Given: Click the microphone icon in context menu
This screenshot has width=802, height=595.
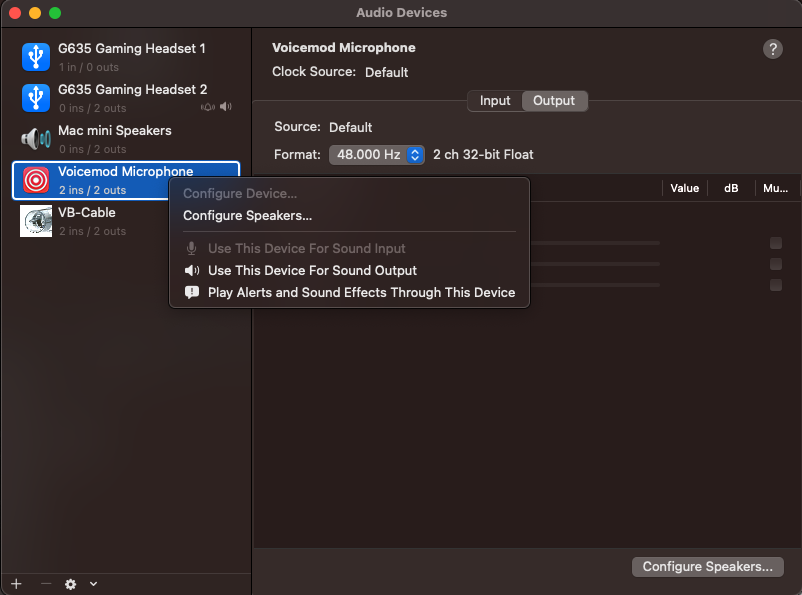Looking at the screenshot, I should (x=191, y=249).
